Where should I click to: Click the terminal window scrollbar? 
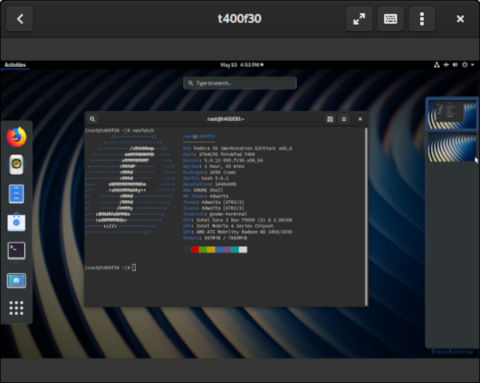366,216
